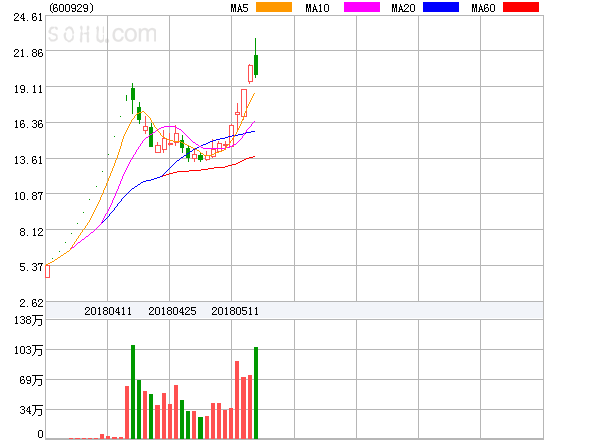The height and width of the screenshot is (440, 600).
Task: Click the 16.36 price axis label
Action: [x=28, y=124]
